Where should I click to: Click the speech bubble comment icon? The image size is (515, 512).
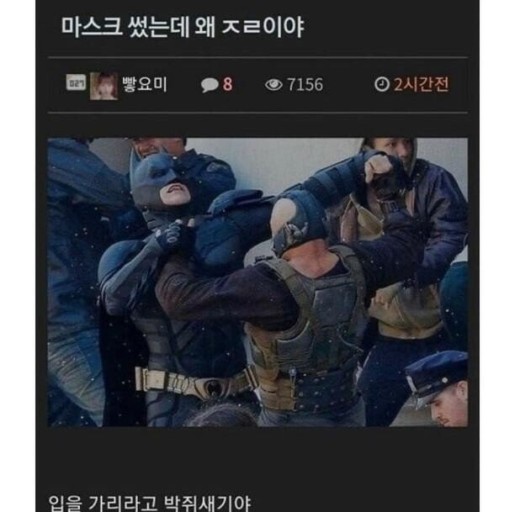click(209, 85)
